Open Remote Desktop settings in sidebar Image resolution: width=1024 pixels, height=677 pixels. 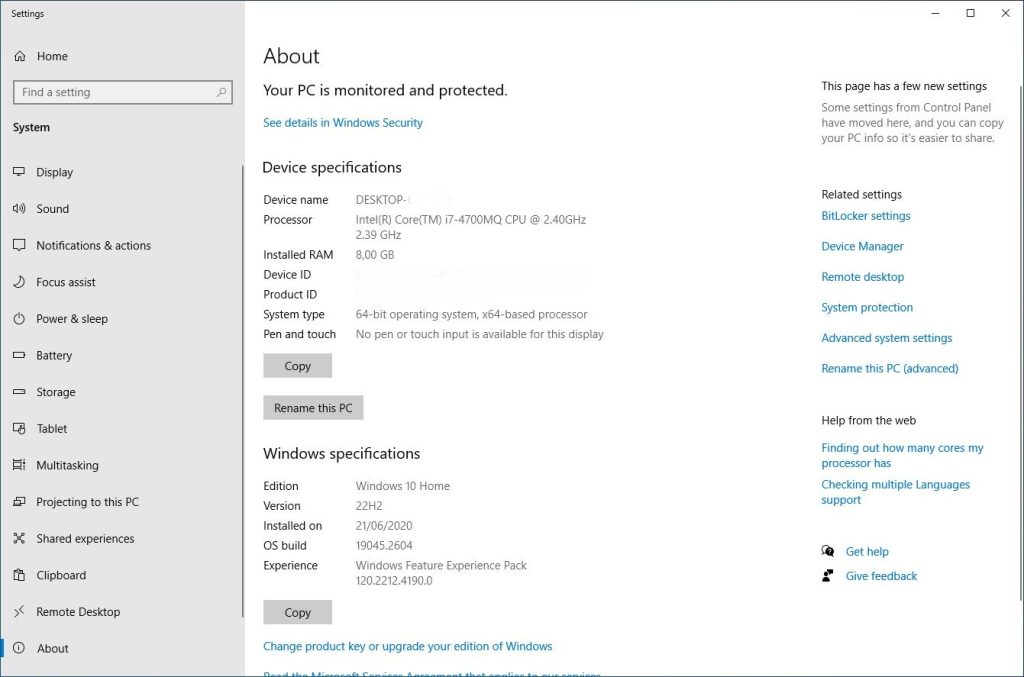coord(121,611)
